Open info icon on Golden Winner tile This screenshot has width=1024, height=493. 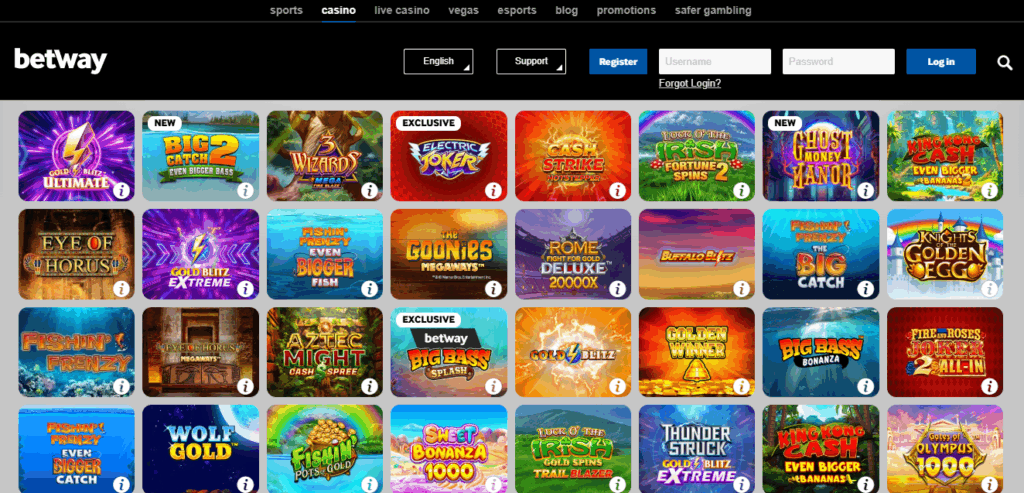pos(741,387)
